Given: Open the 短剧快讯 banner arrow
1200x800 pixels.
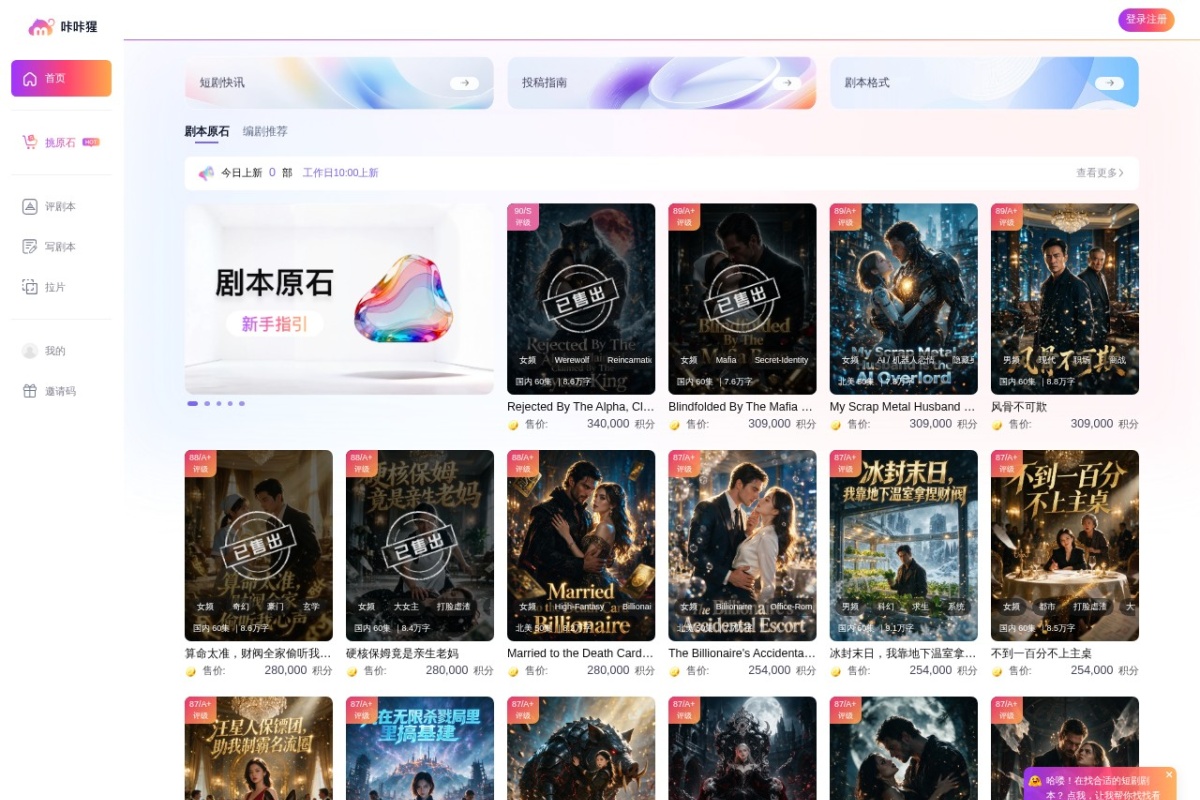Looking at the screenshot, I should coord(464,83).
